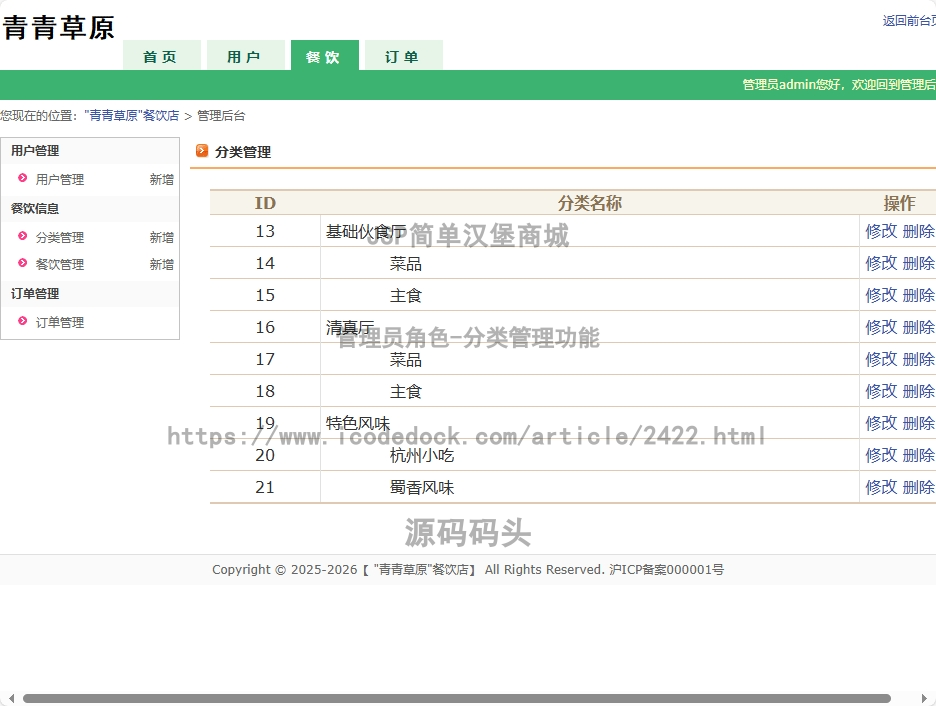This screenshot has width=936, height=706.
Task: Click 删除 for row ID 13
Action: click(x=919, y=231)
